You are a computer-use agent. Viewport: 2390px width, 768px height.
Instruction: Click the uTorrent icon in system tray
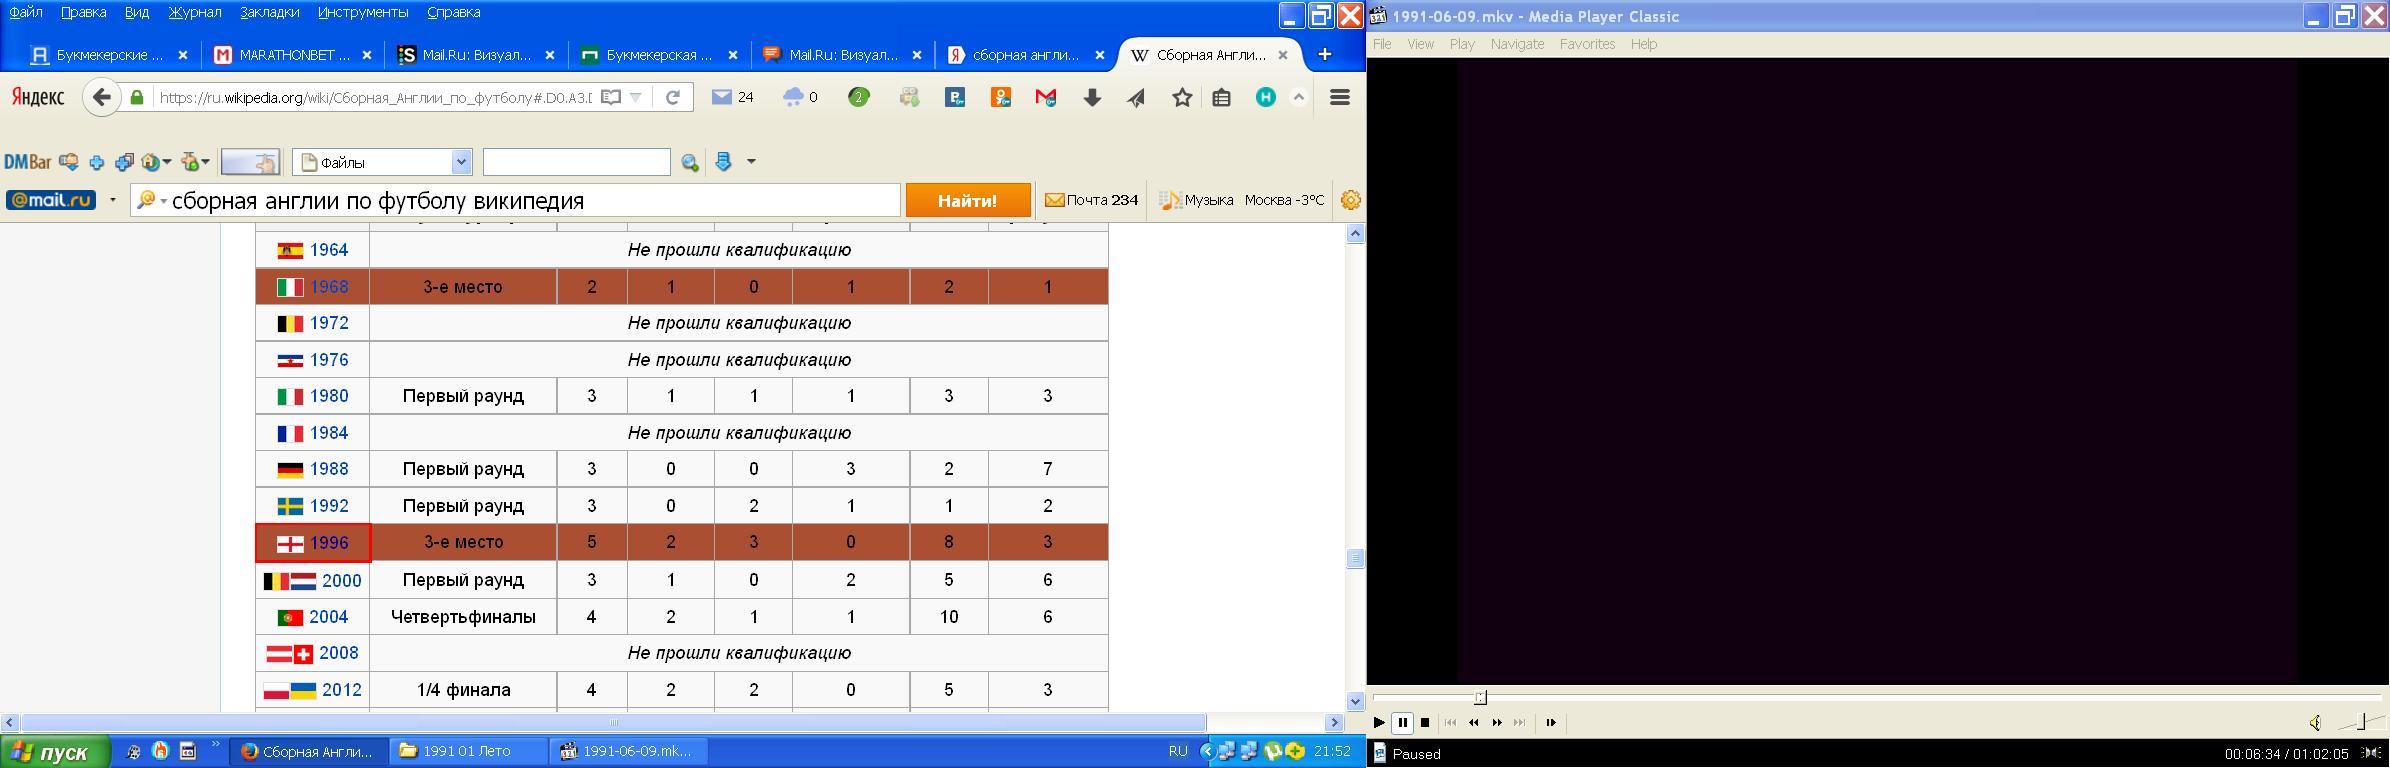[1272, 751]
